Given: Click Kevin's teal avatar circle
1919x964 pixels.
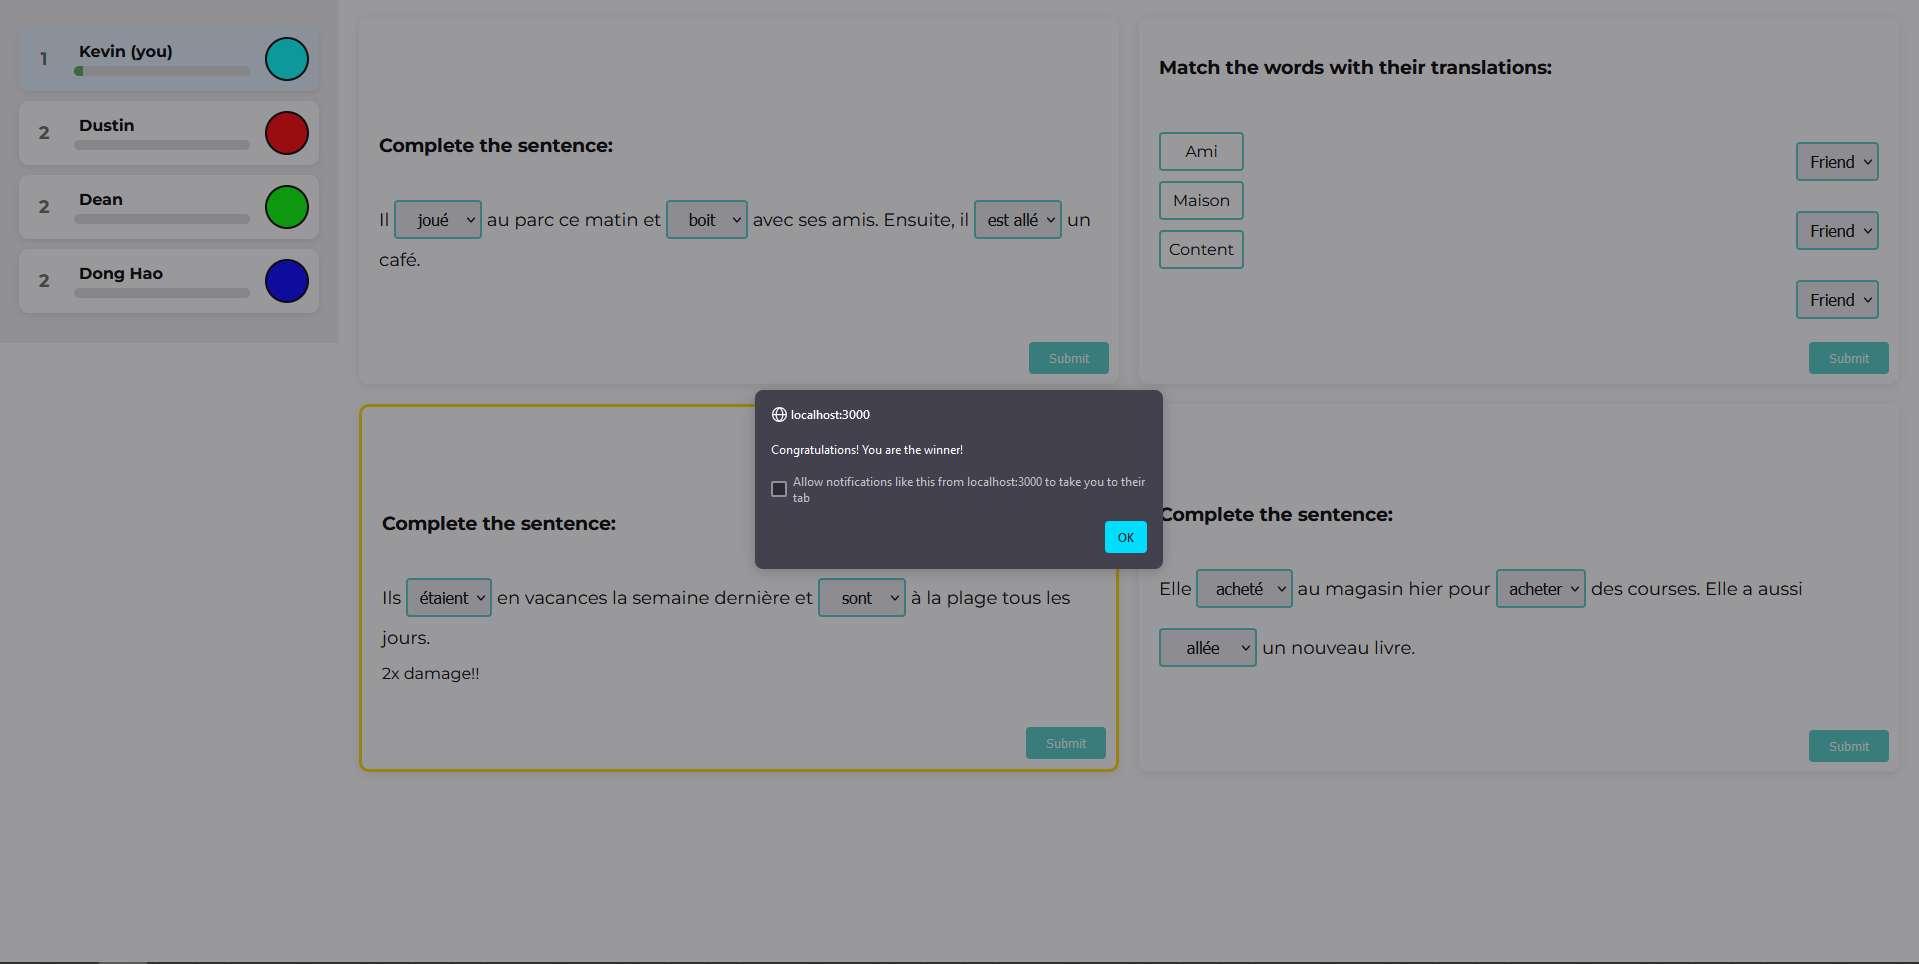Looking at the screenshot, I should (x=287, y=59).
